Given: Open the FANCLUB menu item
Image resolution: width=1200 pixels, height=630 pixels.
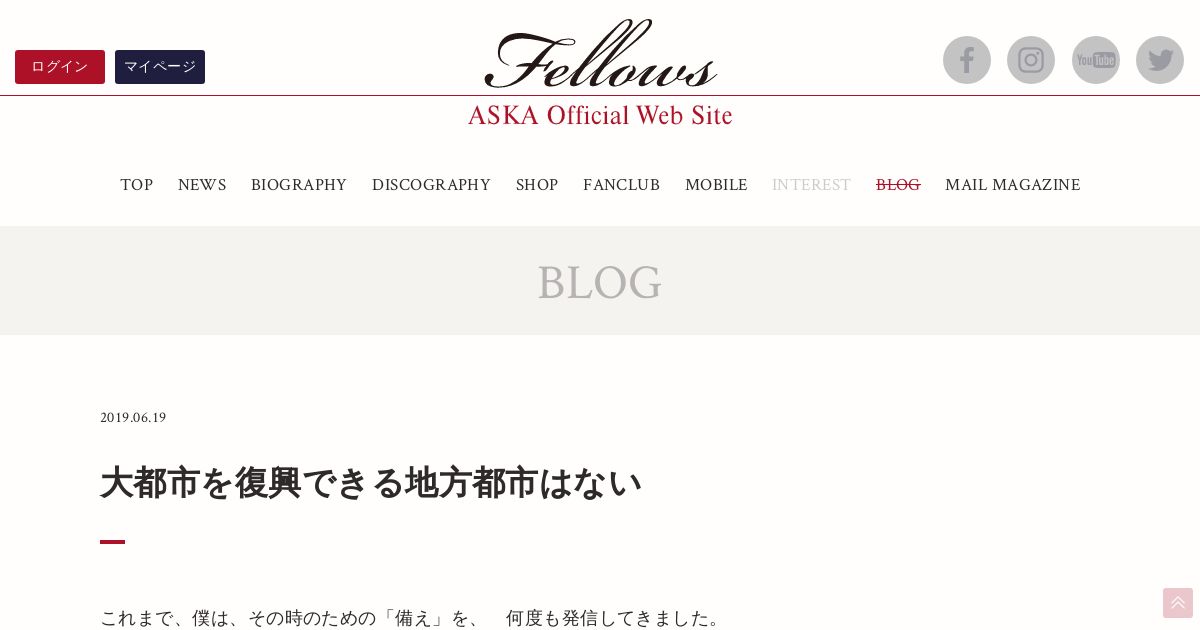Looking at the screenshot, I should coord(622,185).
